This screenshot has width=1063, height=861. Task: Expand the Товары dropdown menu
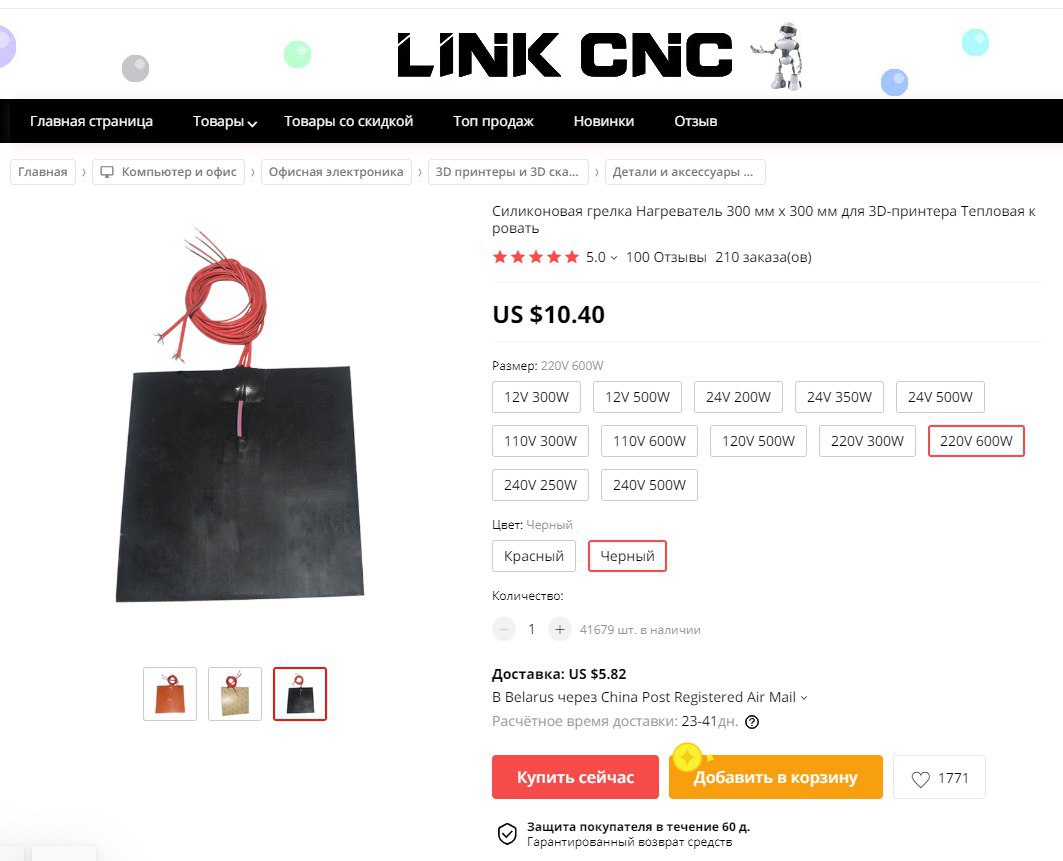click(224, 121)
